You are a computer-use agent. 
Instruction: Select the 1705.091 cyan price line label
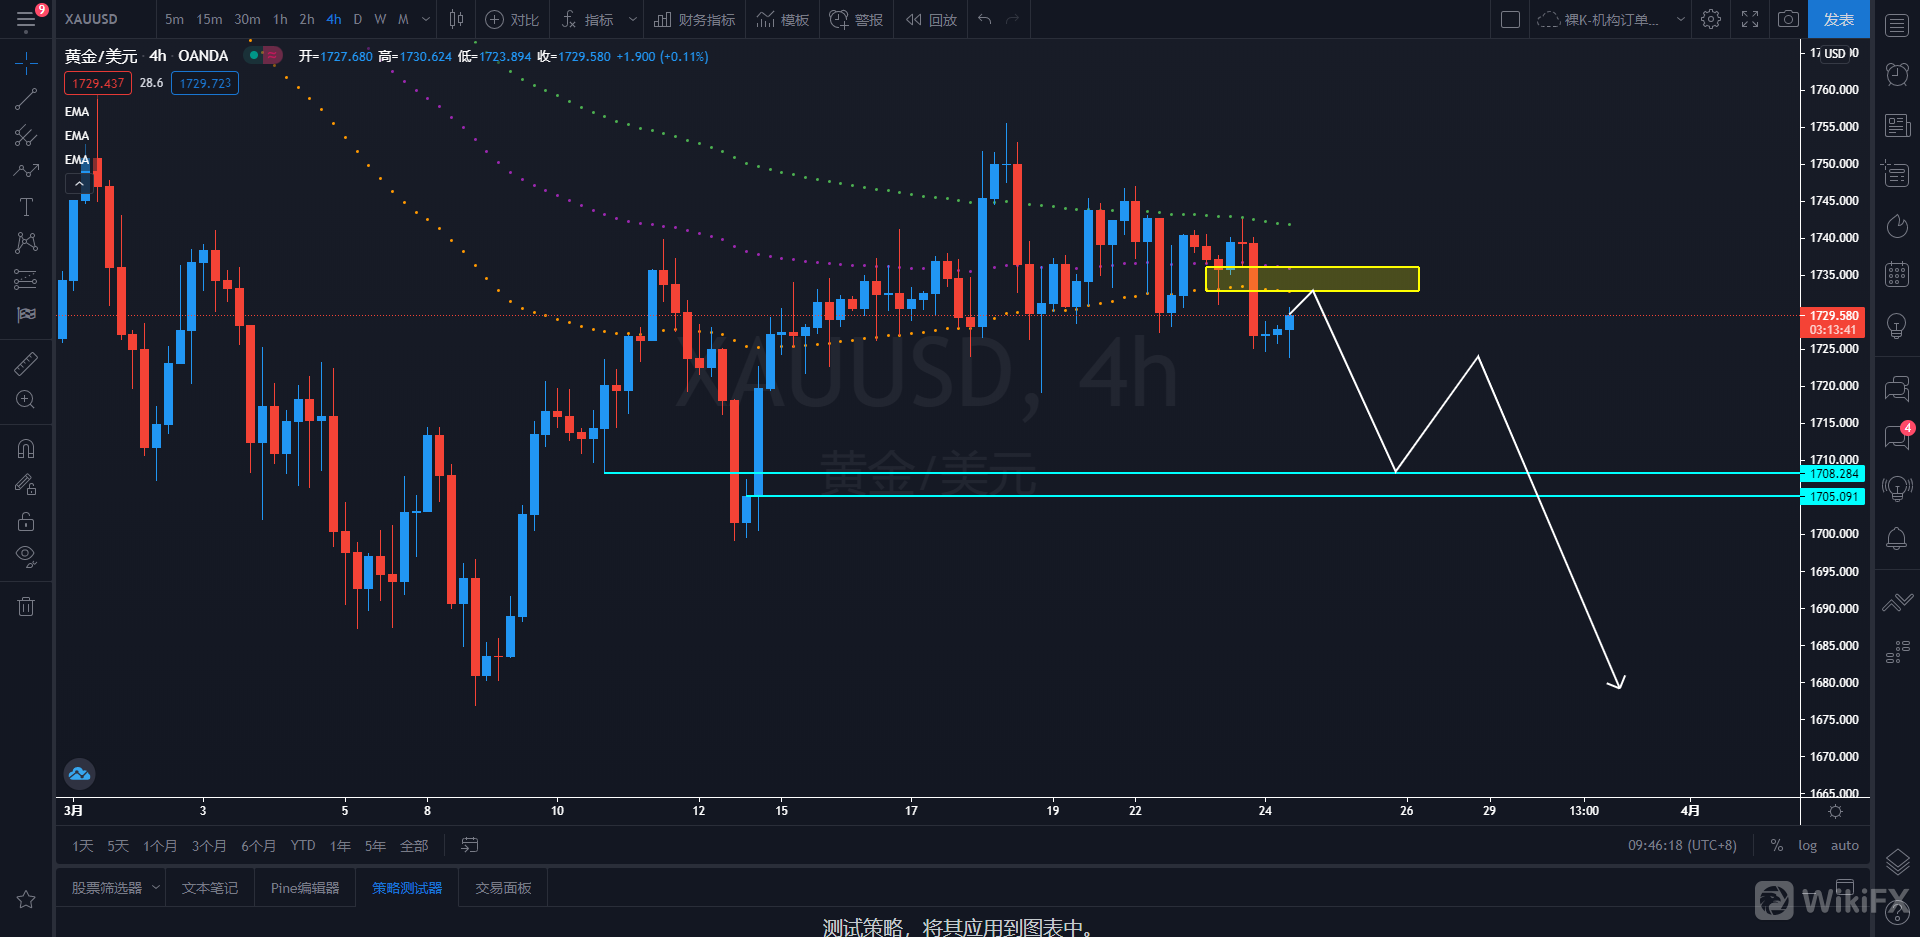click(1833, 496)
